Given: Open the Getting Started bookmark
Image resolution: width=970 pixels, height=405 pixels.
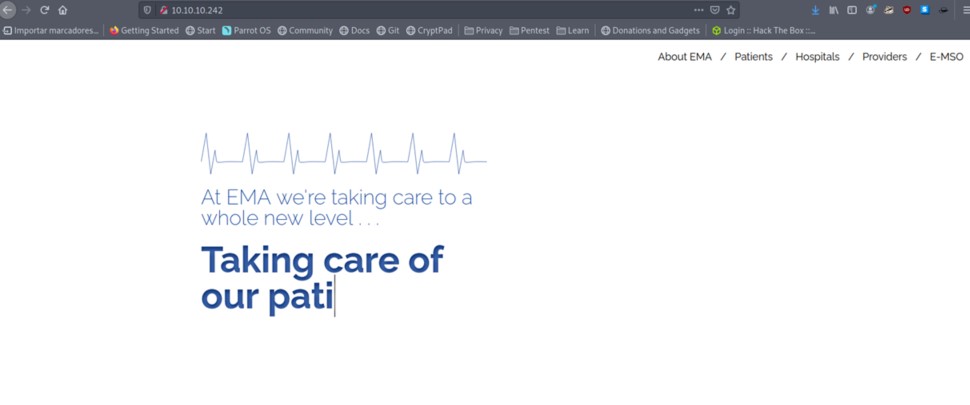Looking at the screenshot, I should pyautogui.click(x=144, y=30).
